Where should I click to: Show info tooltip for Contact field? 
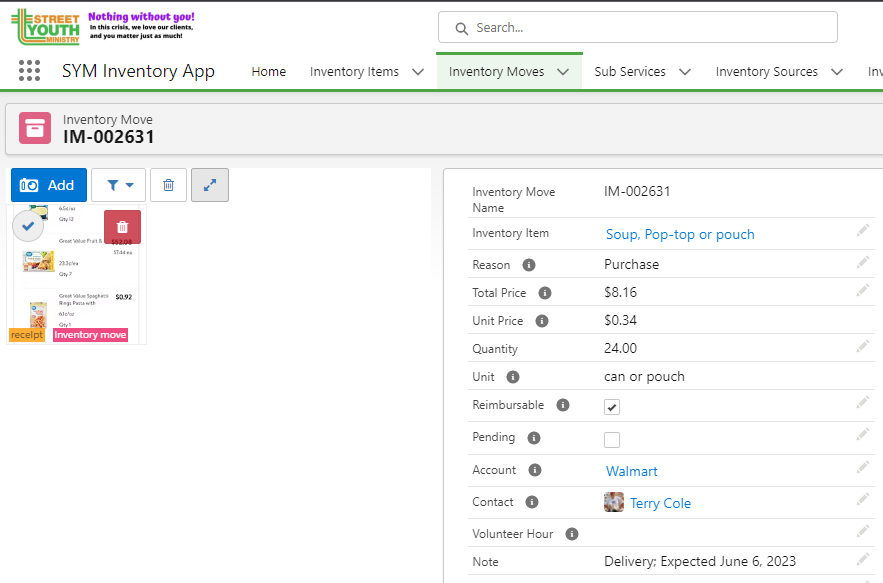point(532,502)
